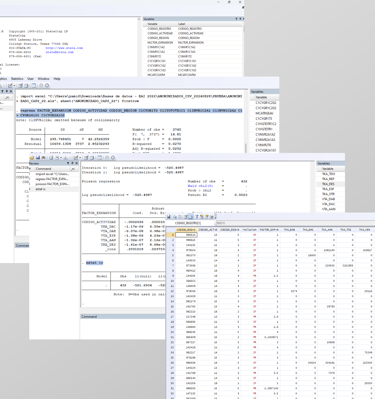
Task: Select TKA_DES in front Variables panel
Action: [x=328, y=184]
